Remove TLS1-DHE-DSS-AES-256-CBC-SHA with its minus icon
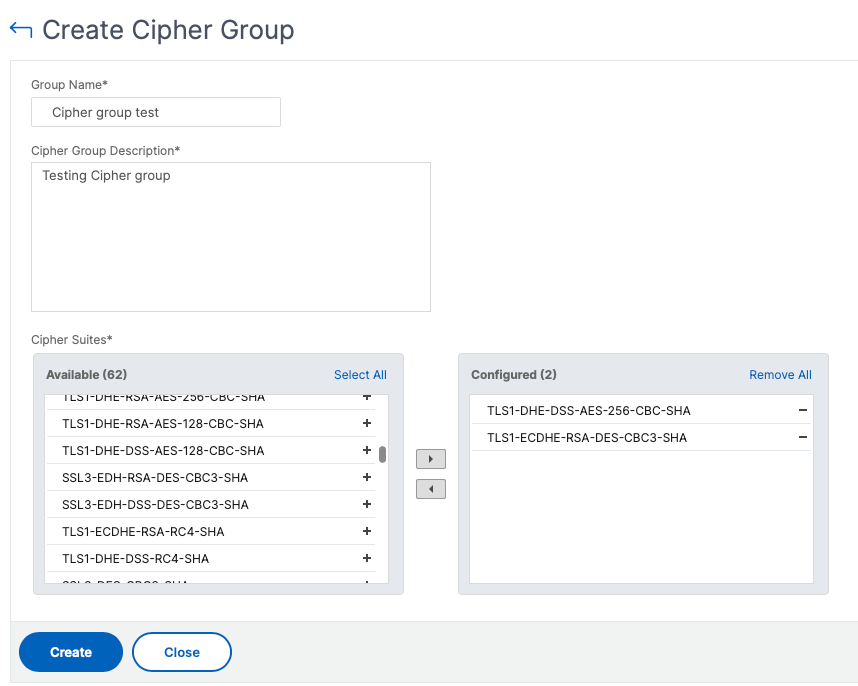The height and width of the screenshot is (686, 858). pos(803,410)
